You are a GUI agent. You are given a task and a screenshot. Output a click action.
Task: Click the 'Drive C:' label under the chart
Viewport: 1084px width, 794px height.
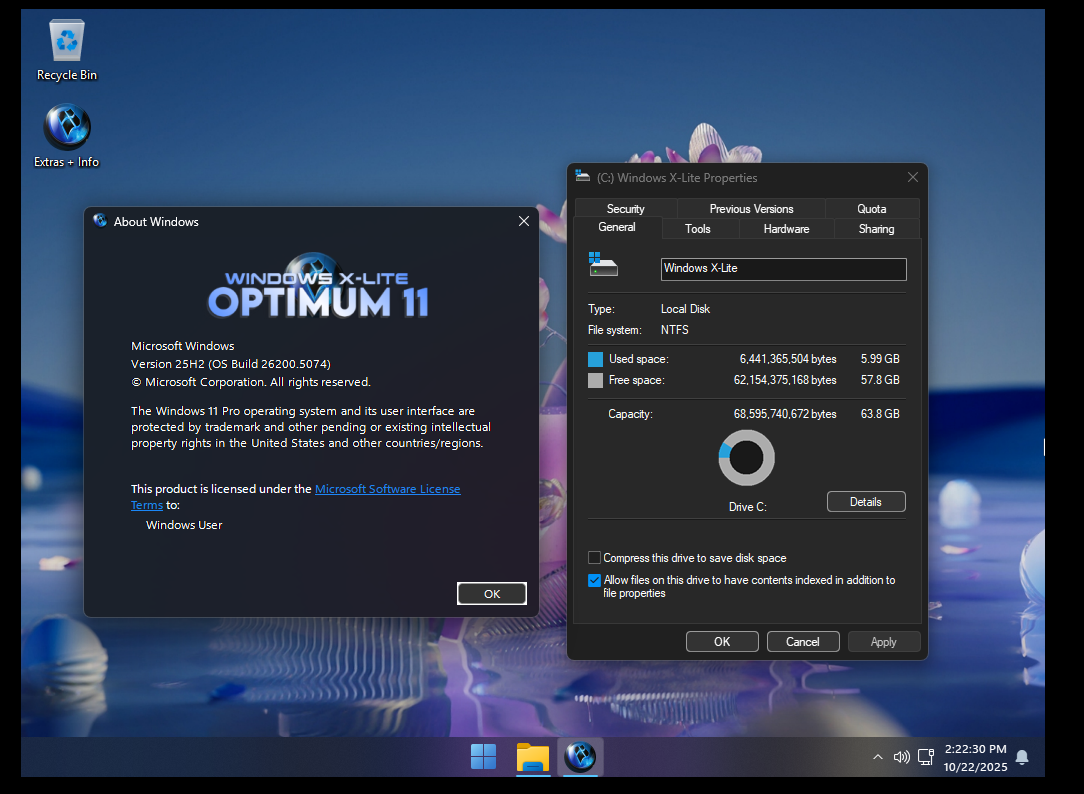pyautogui.click(x=747, y=507)
